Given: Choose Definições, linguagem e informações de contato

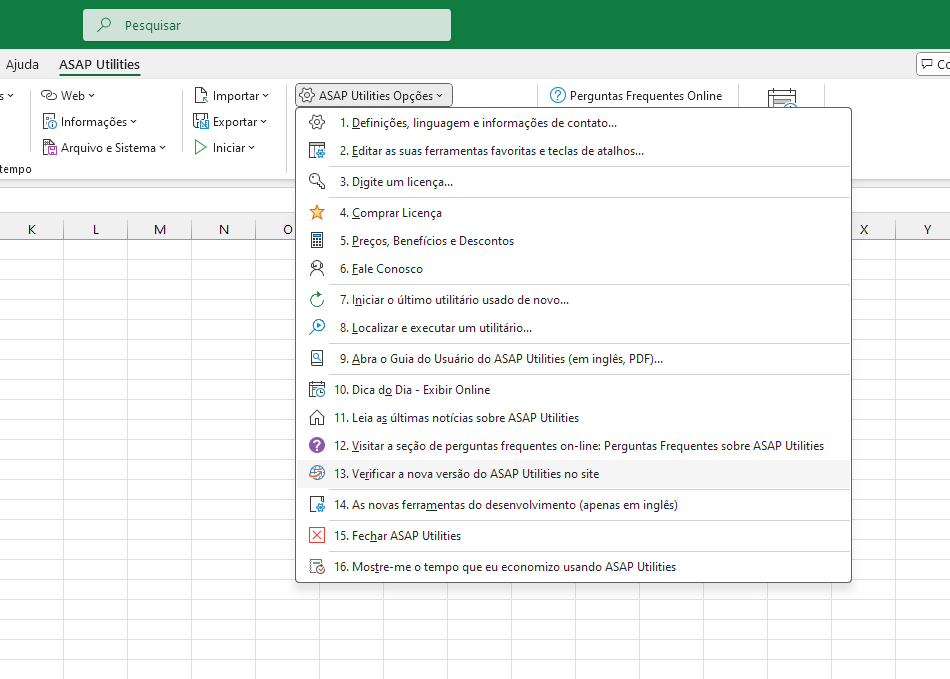Looking at the screenshot, I should (x=573, y=122).
